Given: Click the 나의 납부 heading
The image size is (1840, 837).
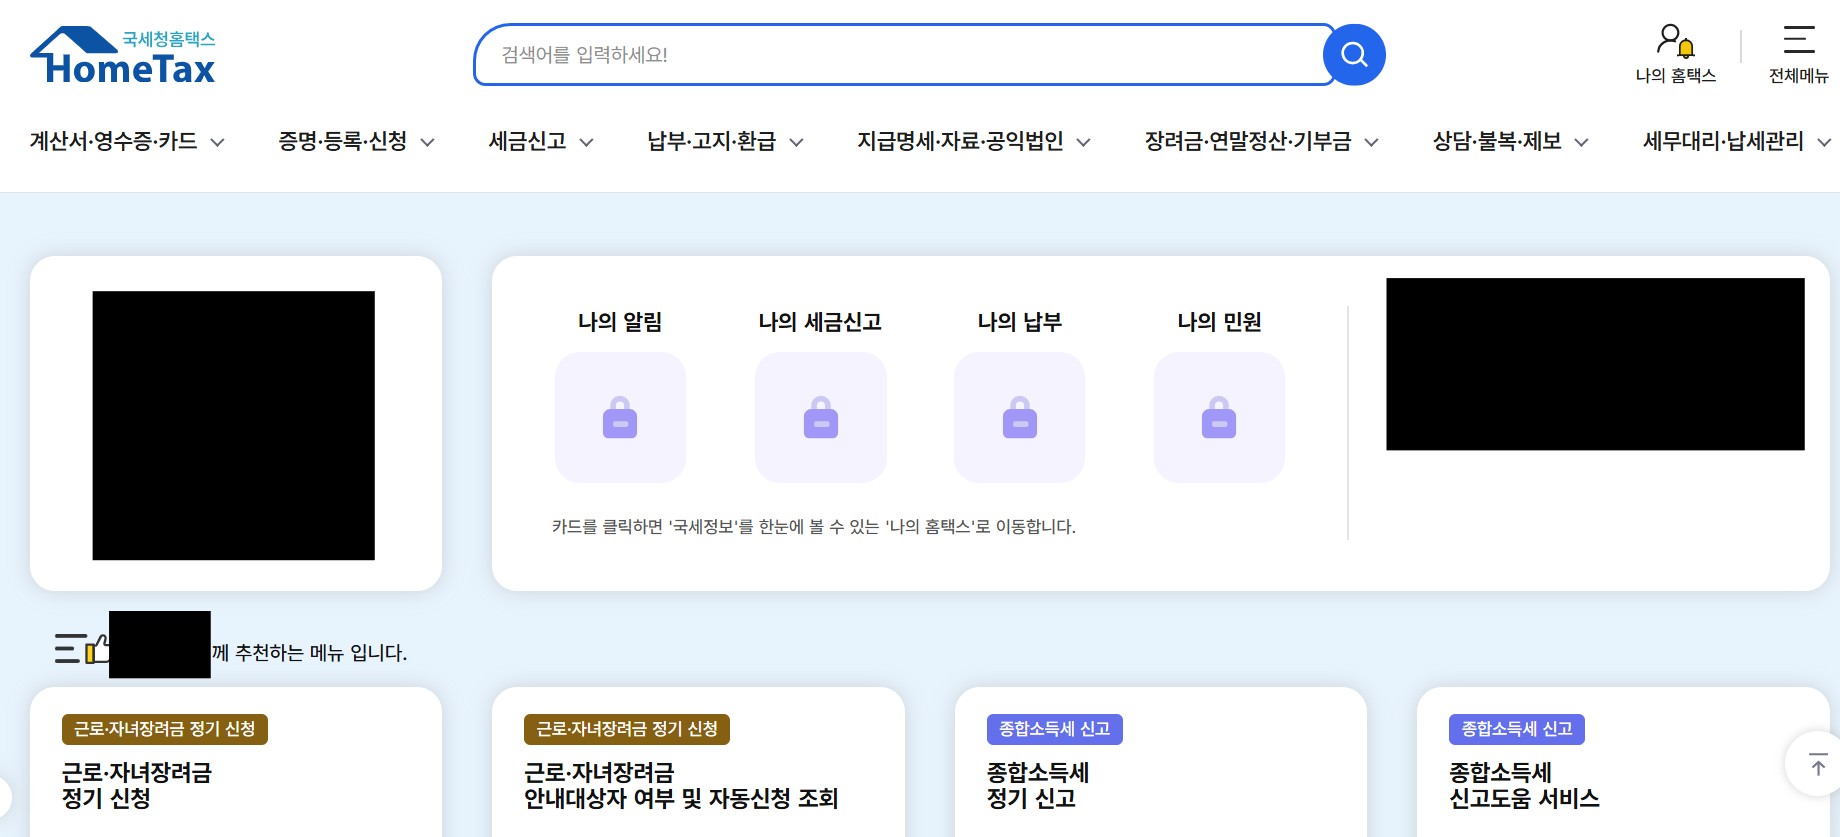Looking at the screenshot, I should coord(1019,322).
